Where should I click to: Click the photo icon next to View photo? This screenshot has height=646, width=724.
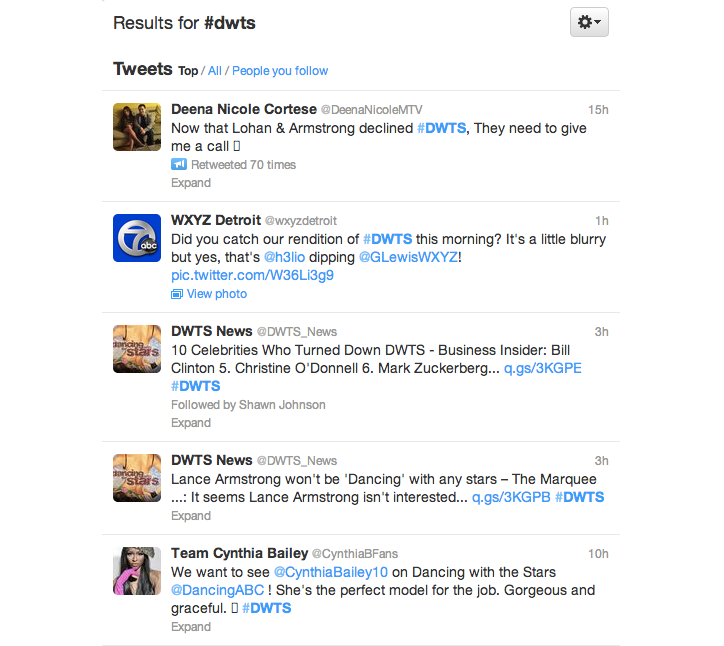pyautogui.click(x=177, y=294)
